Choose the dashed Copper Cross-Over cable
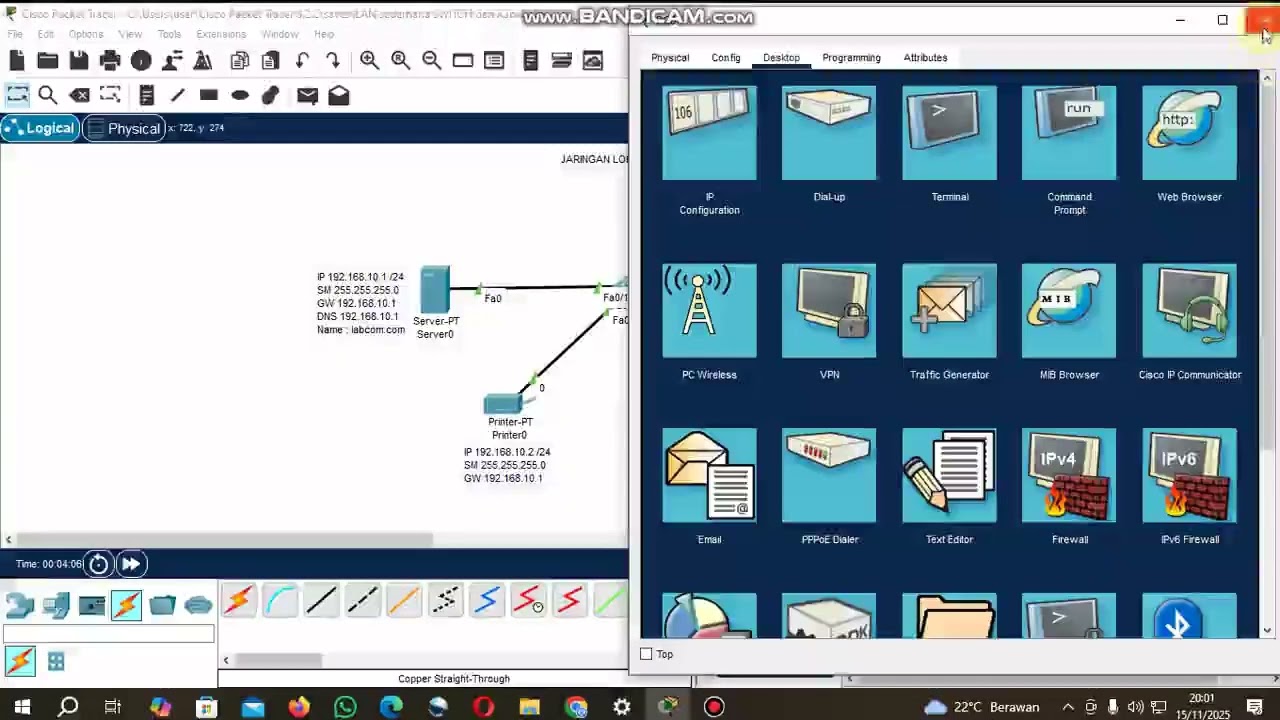This screenshot has height=720, width=1280. (x=363, y=601)
